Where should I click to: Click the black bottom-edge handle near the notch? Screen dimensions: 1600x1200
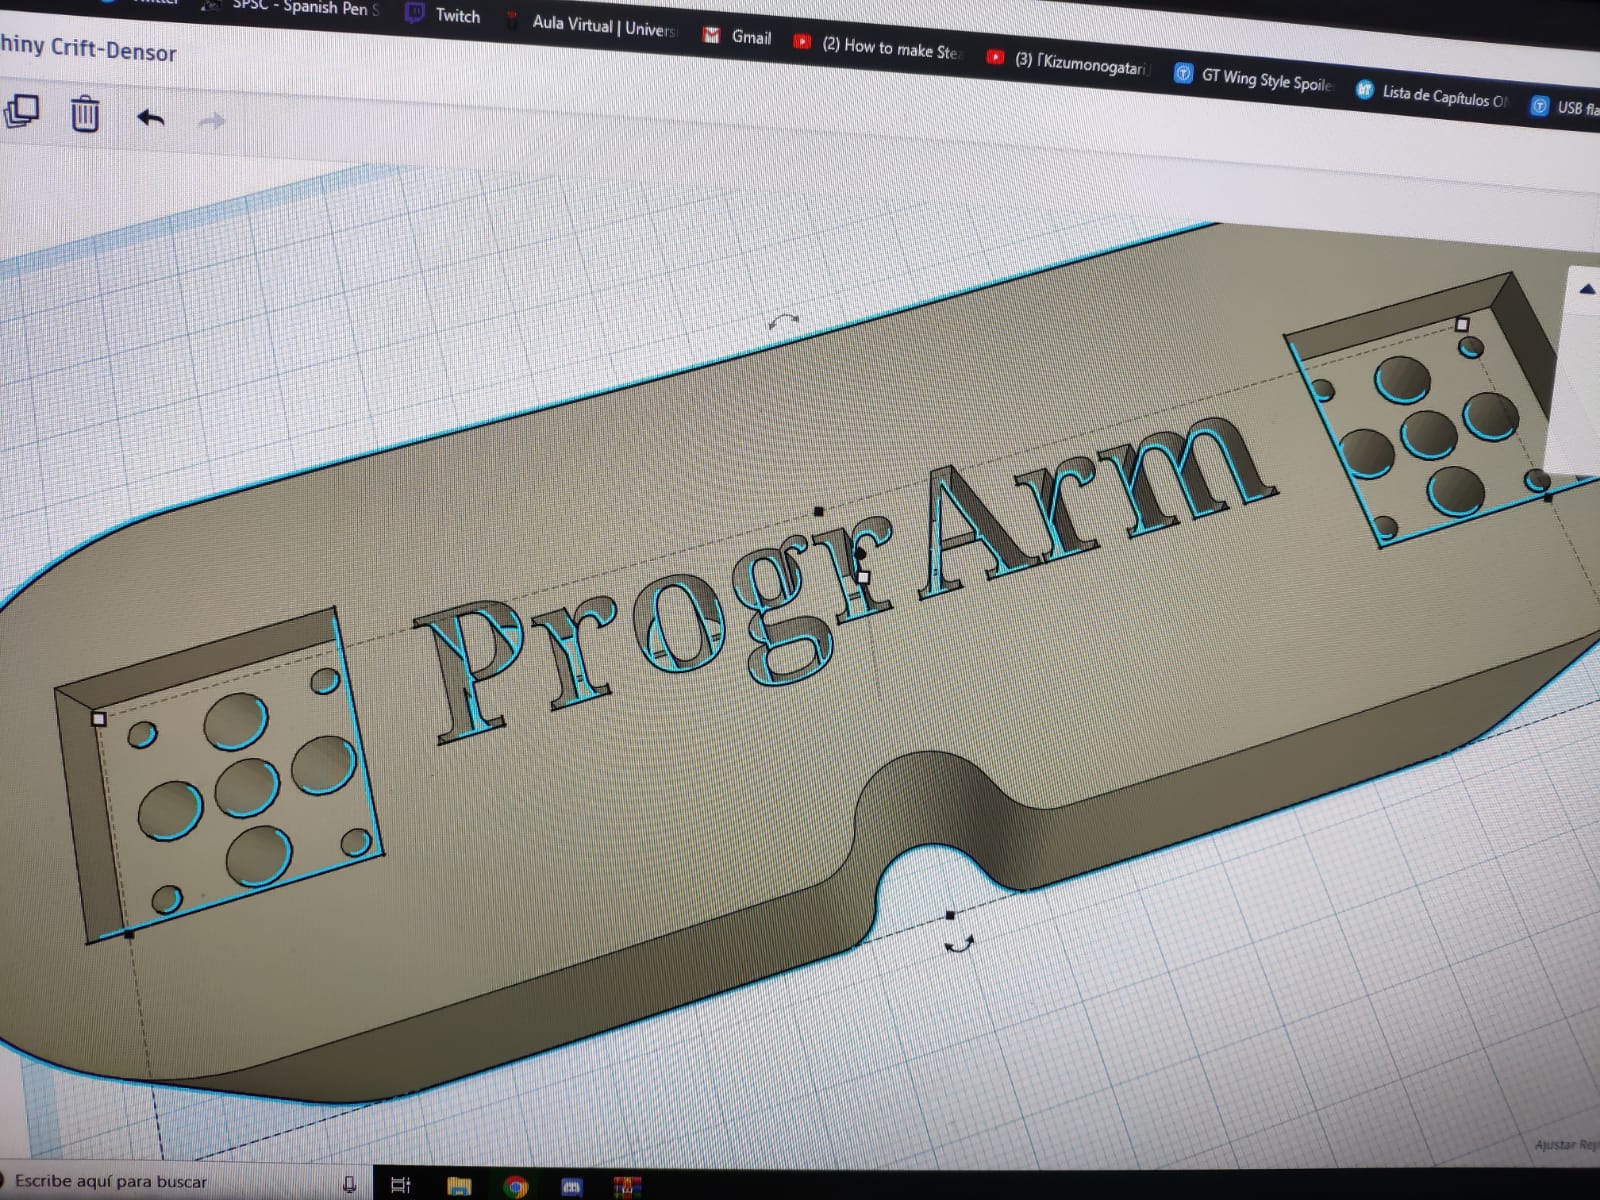point(950,915)
